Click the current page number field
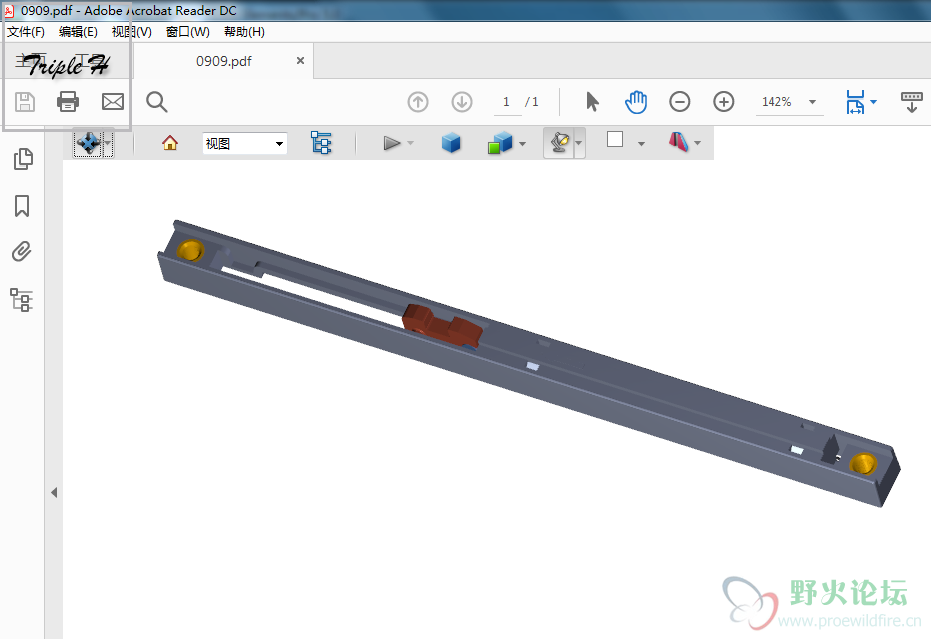 (x=506, y=102)
